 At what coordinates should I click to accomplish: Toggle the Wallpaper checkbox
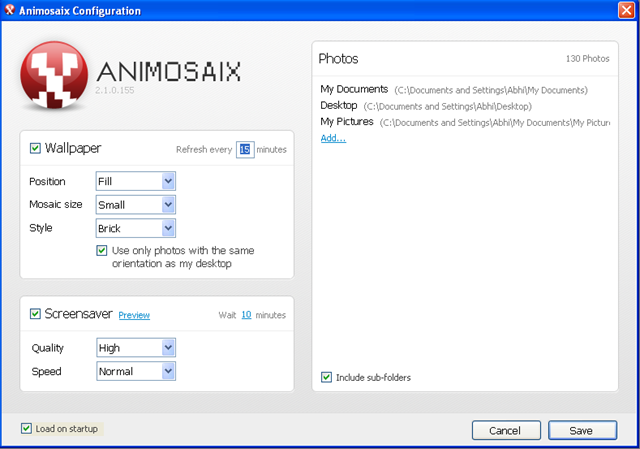(x=35, y=148)
